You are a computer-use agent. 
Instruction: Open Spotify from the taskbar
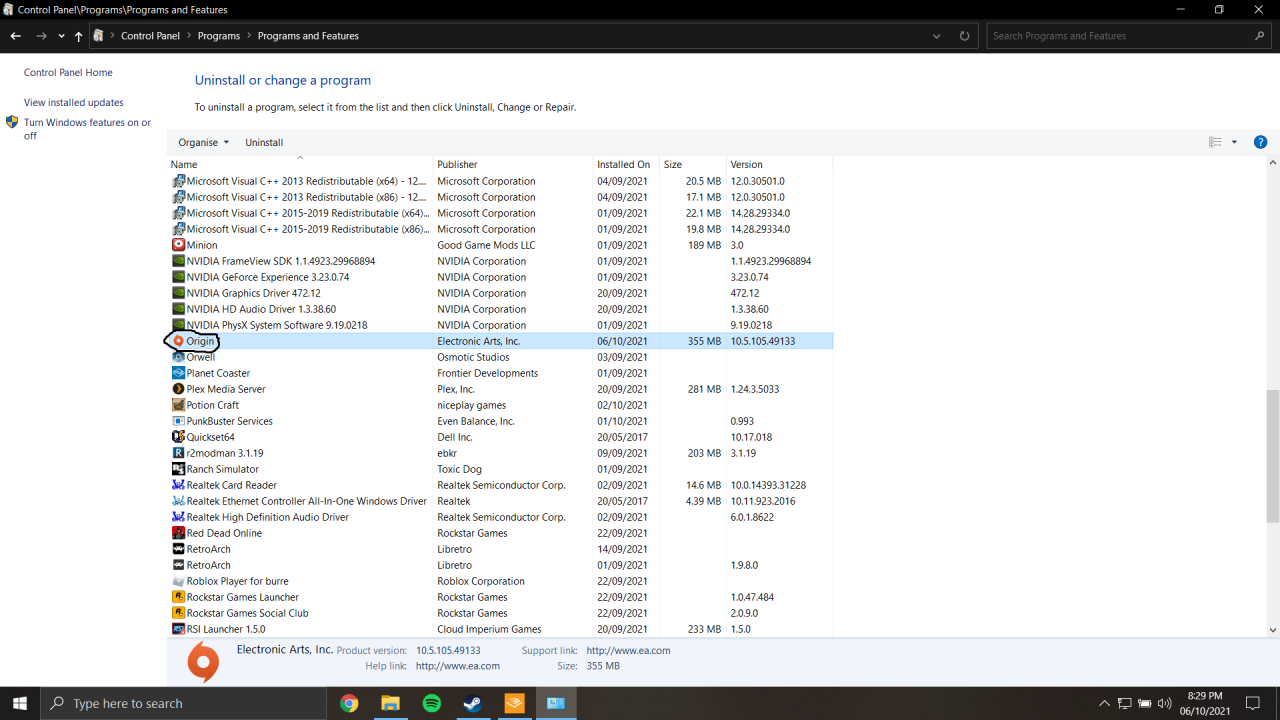(x=432, y=703)
